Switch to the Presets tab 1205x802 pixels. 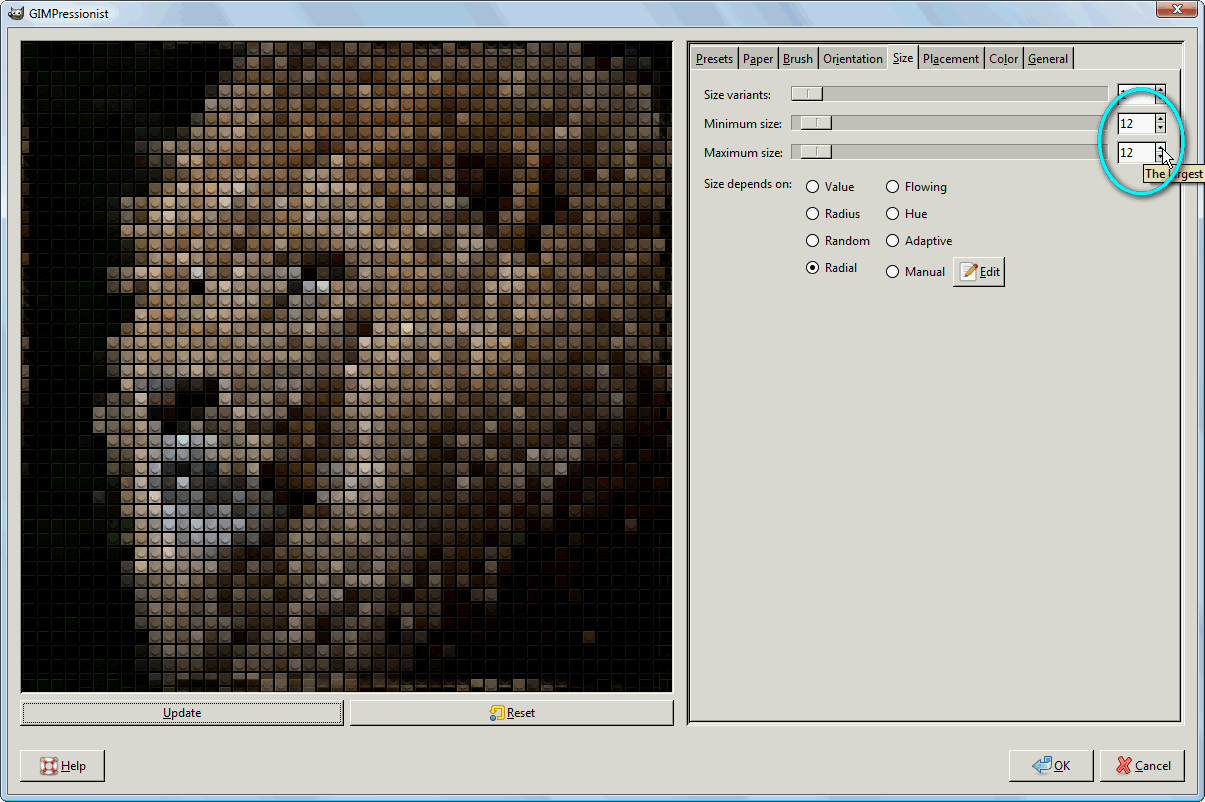714,59
